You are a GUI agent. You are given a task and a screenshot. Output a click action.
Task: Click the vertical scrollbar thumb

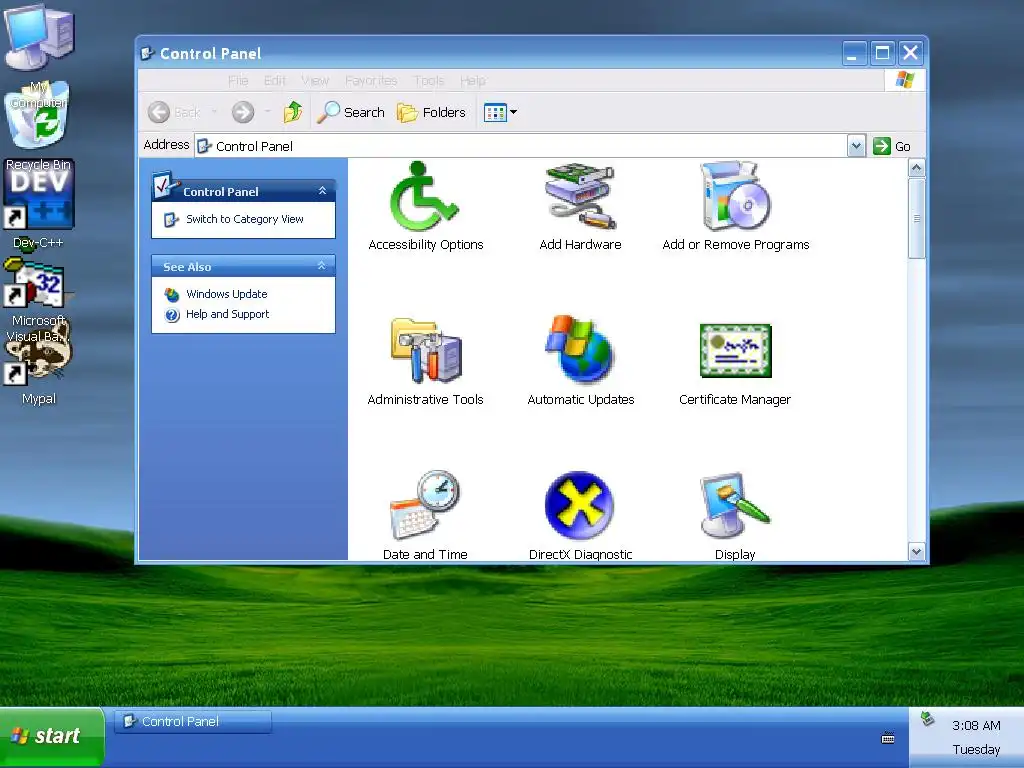click(x=916, y=218)
